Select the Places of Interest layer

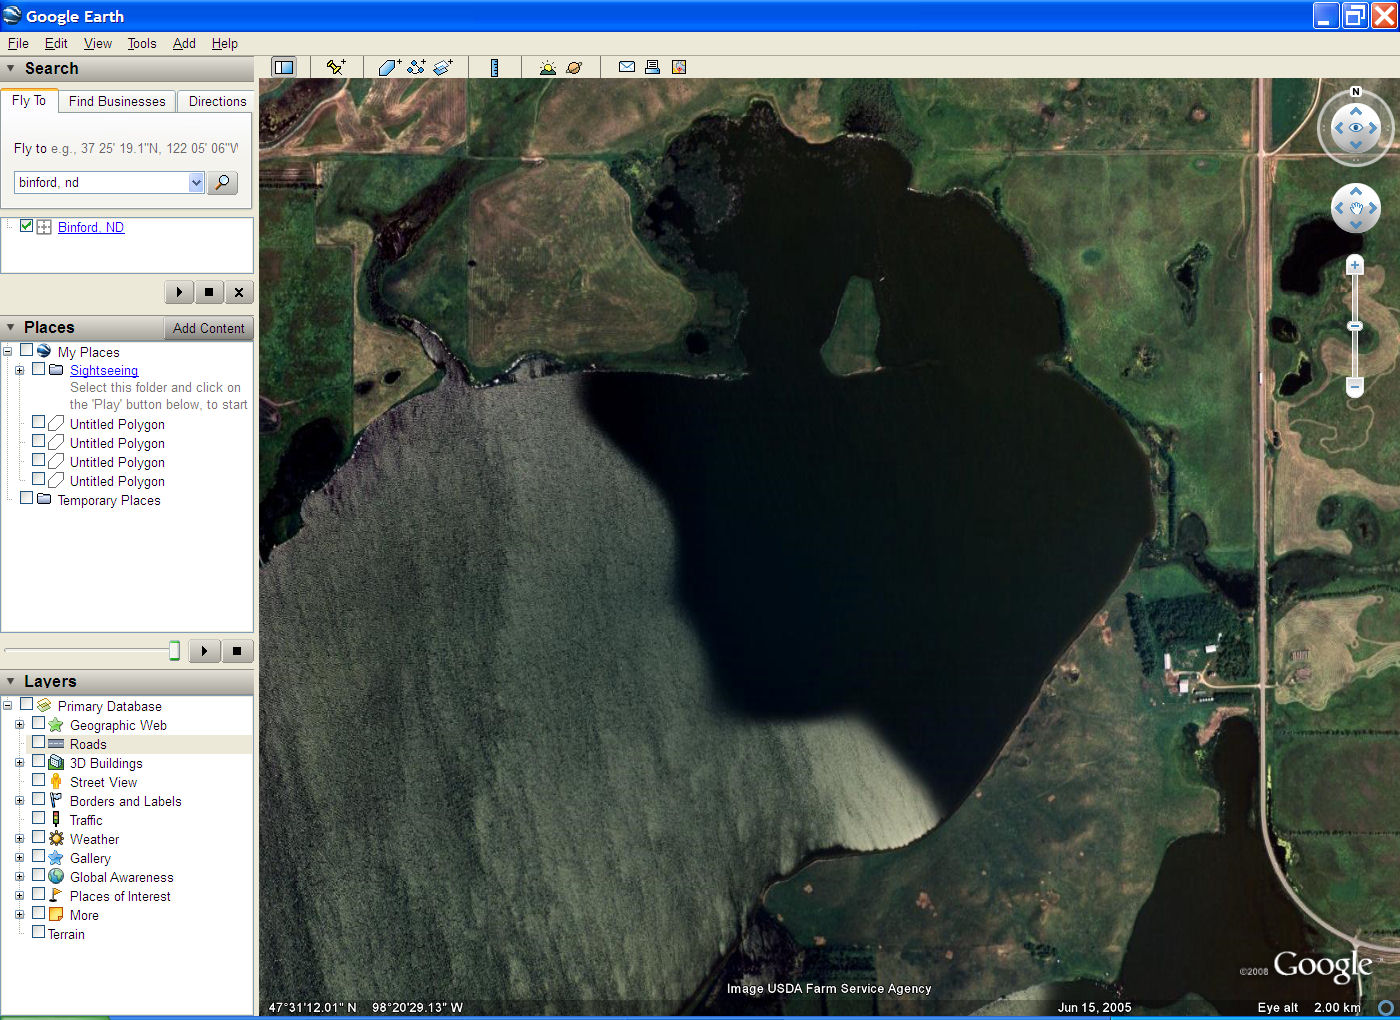[x=120, y=896]
